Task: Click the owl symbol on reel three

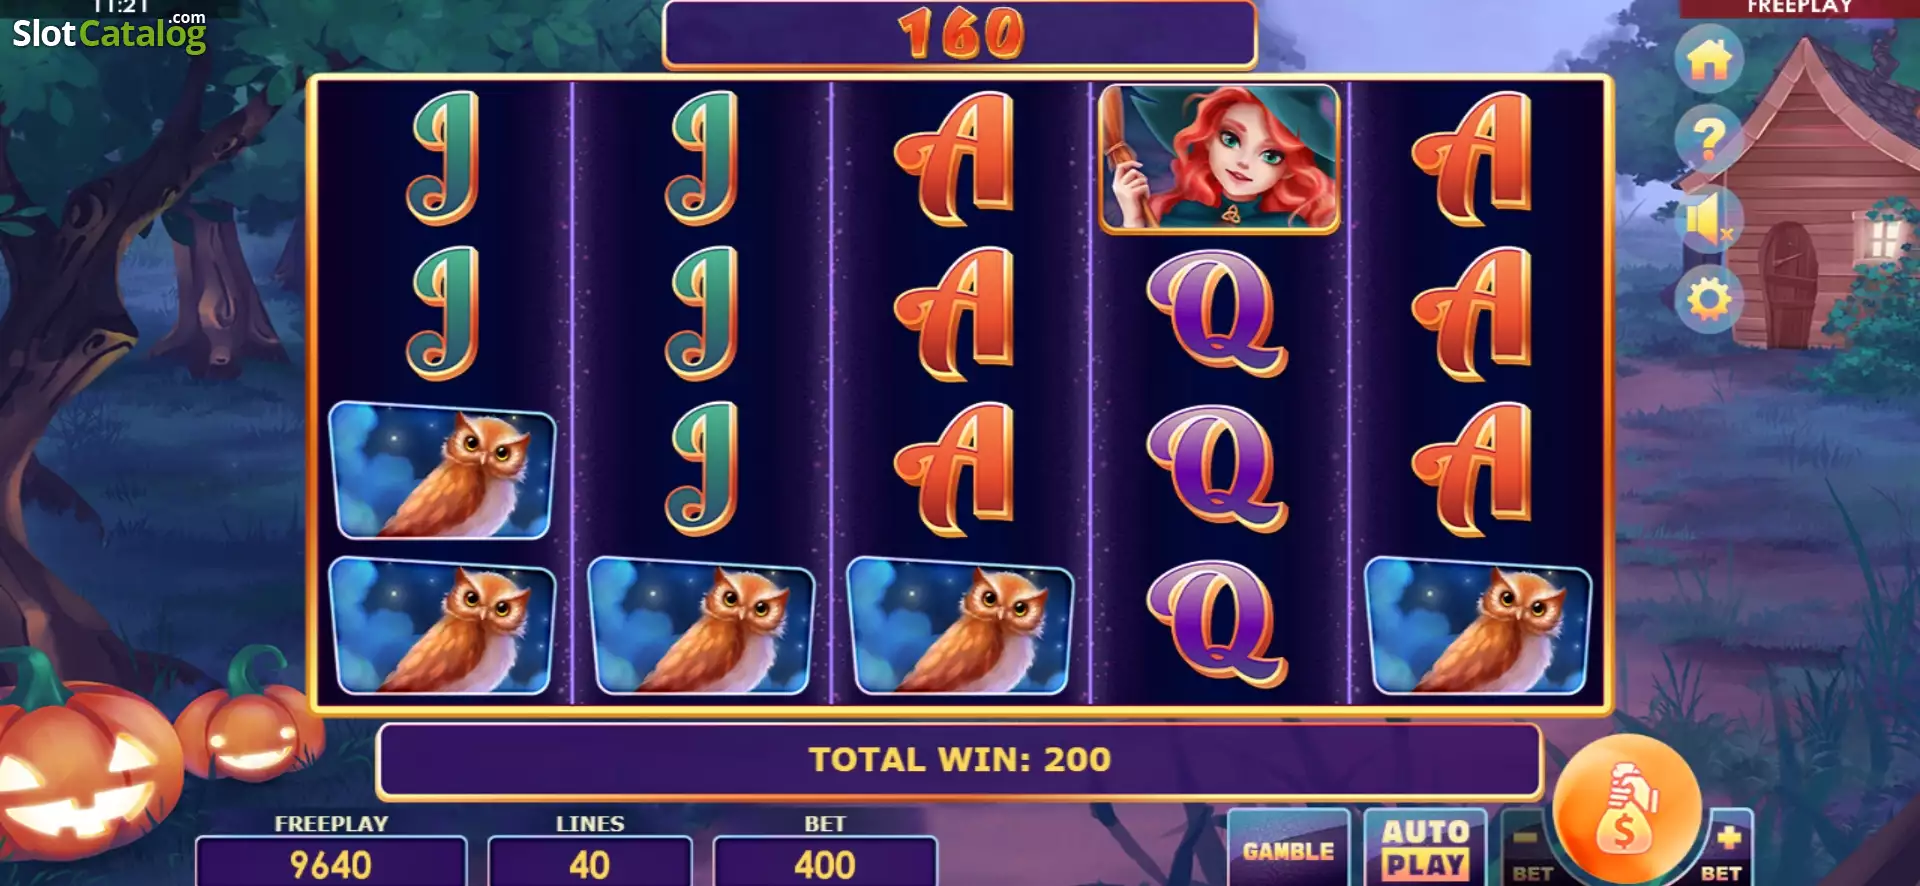Action: (x=960, y=627)
